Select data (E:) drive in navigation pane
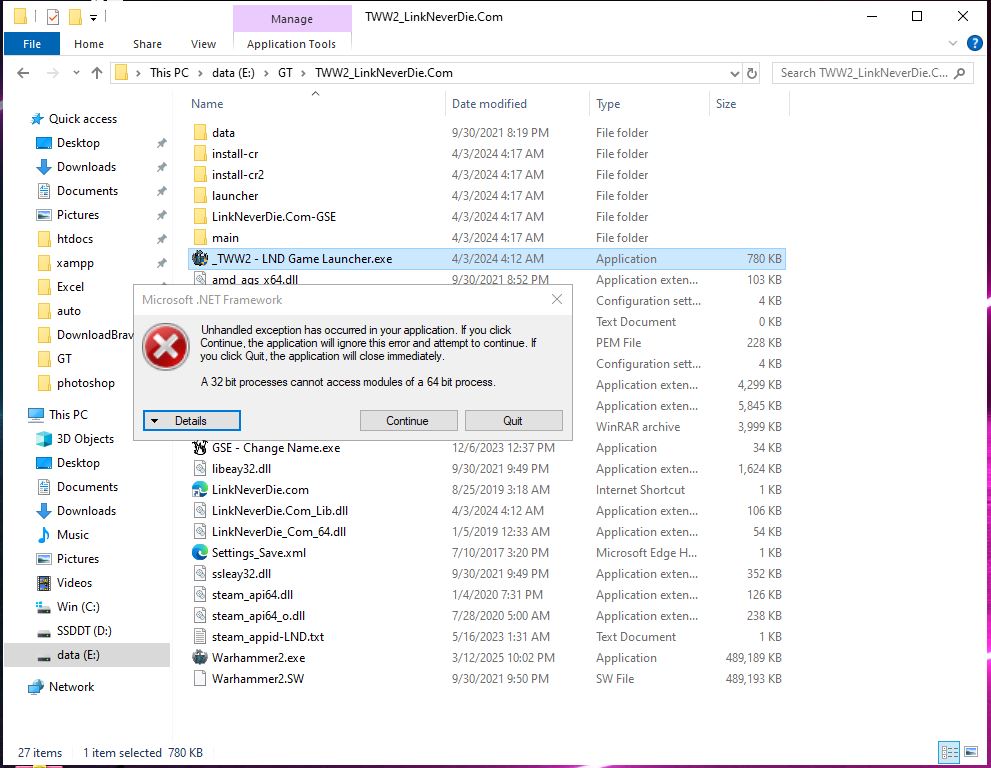This screenshot has width=991, height=768. [87, 655]
